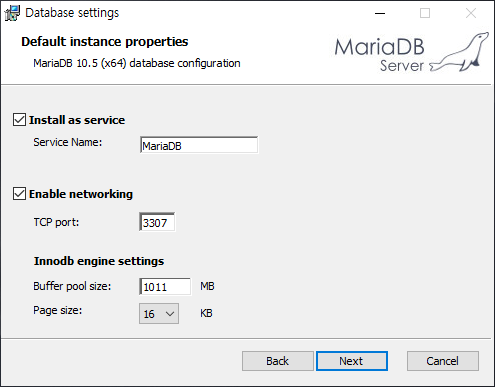Click the Buffer pool size label

(x=72, y=286)
